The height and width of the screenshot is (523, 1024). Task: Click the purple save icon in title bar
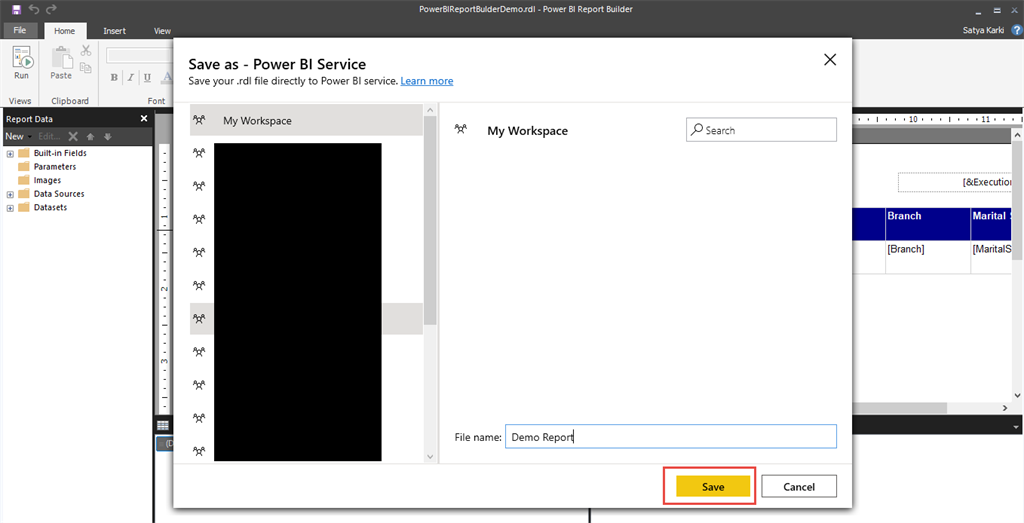click(x=16, y=9)
